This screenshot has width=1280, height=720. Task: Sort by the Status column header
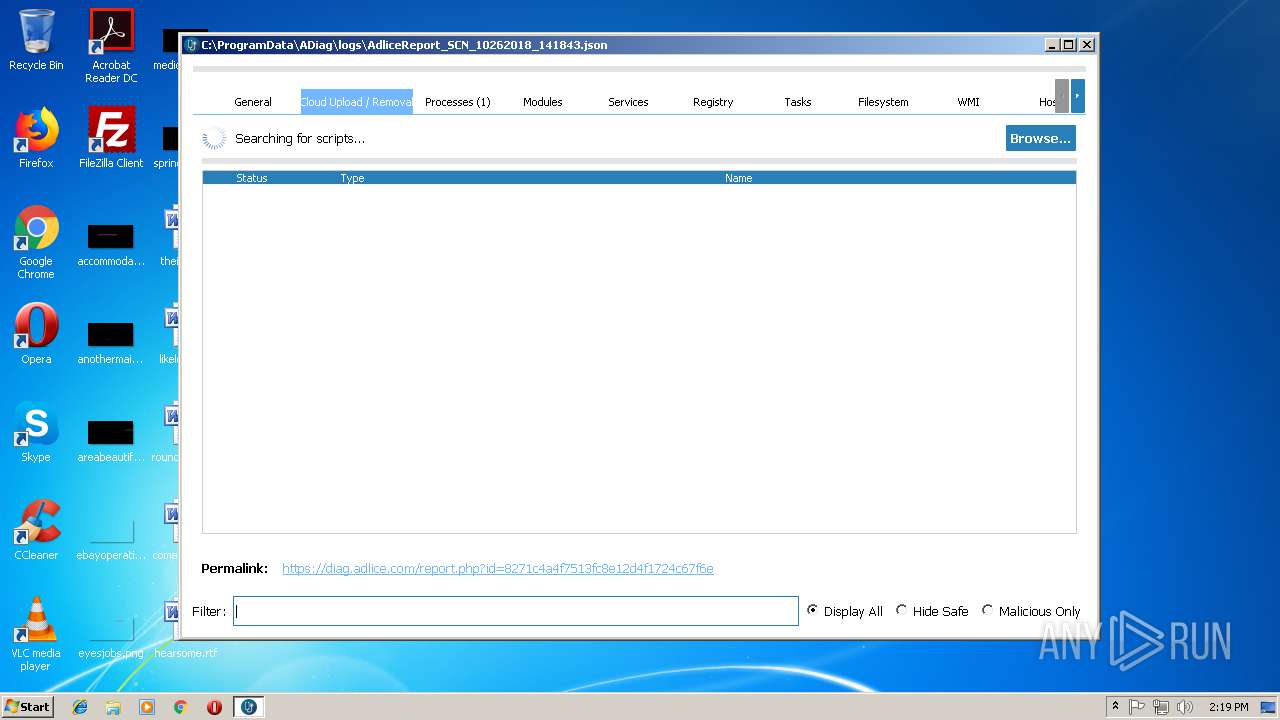point(252,178)
